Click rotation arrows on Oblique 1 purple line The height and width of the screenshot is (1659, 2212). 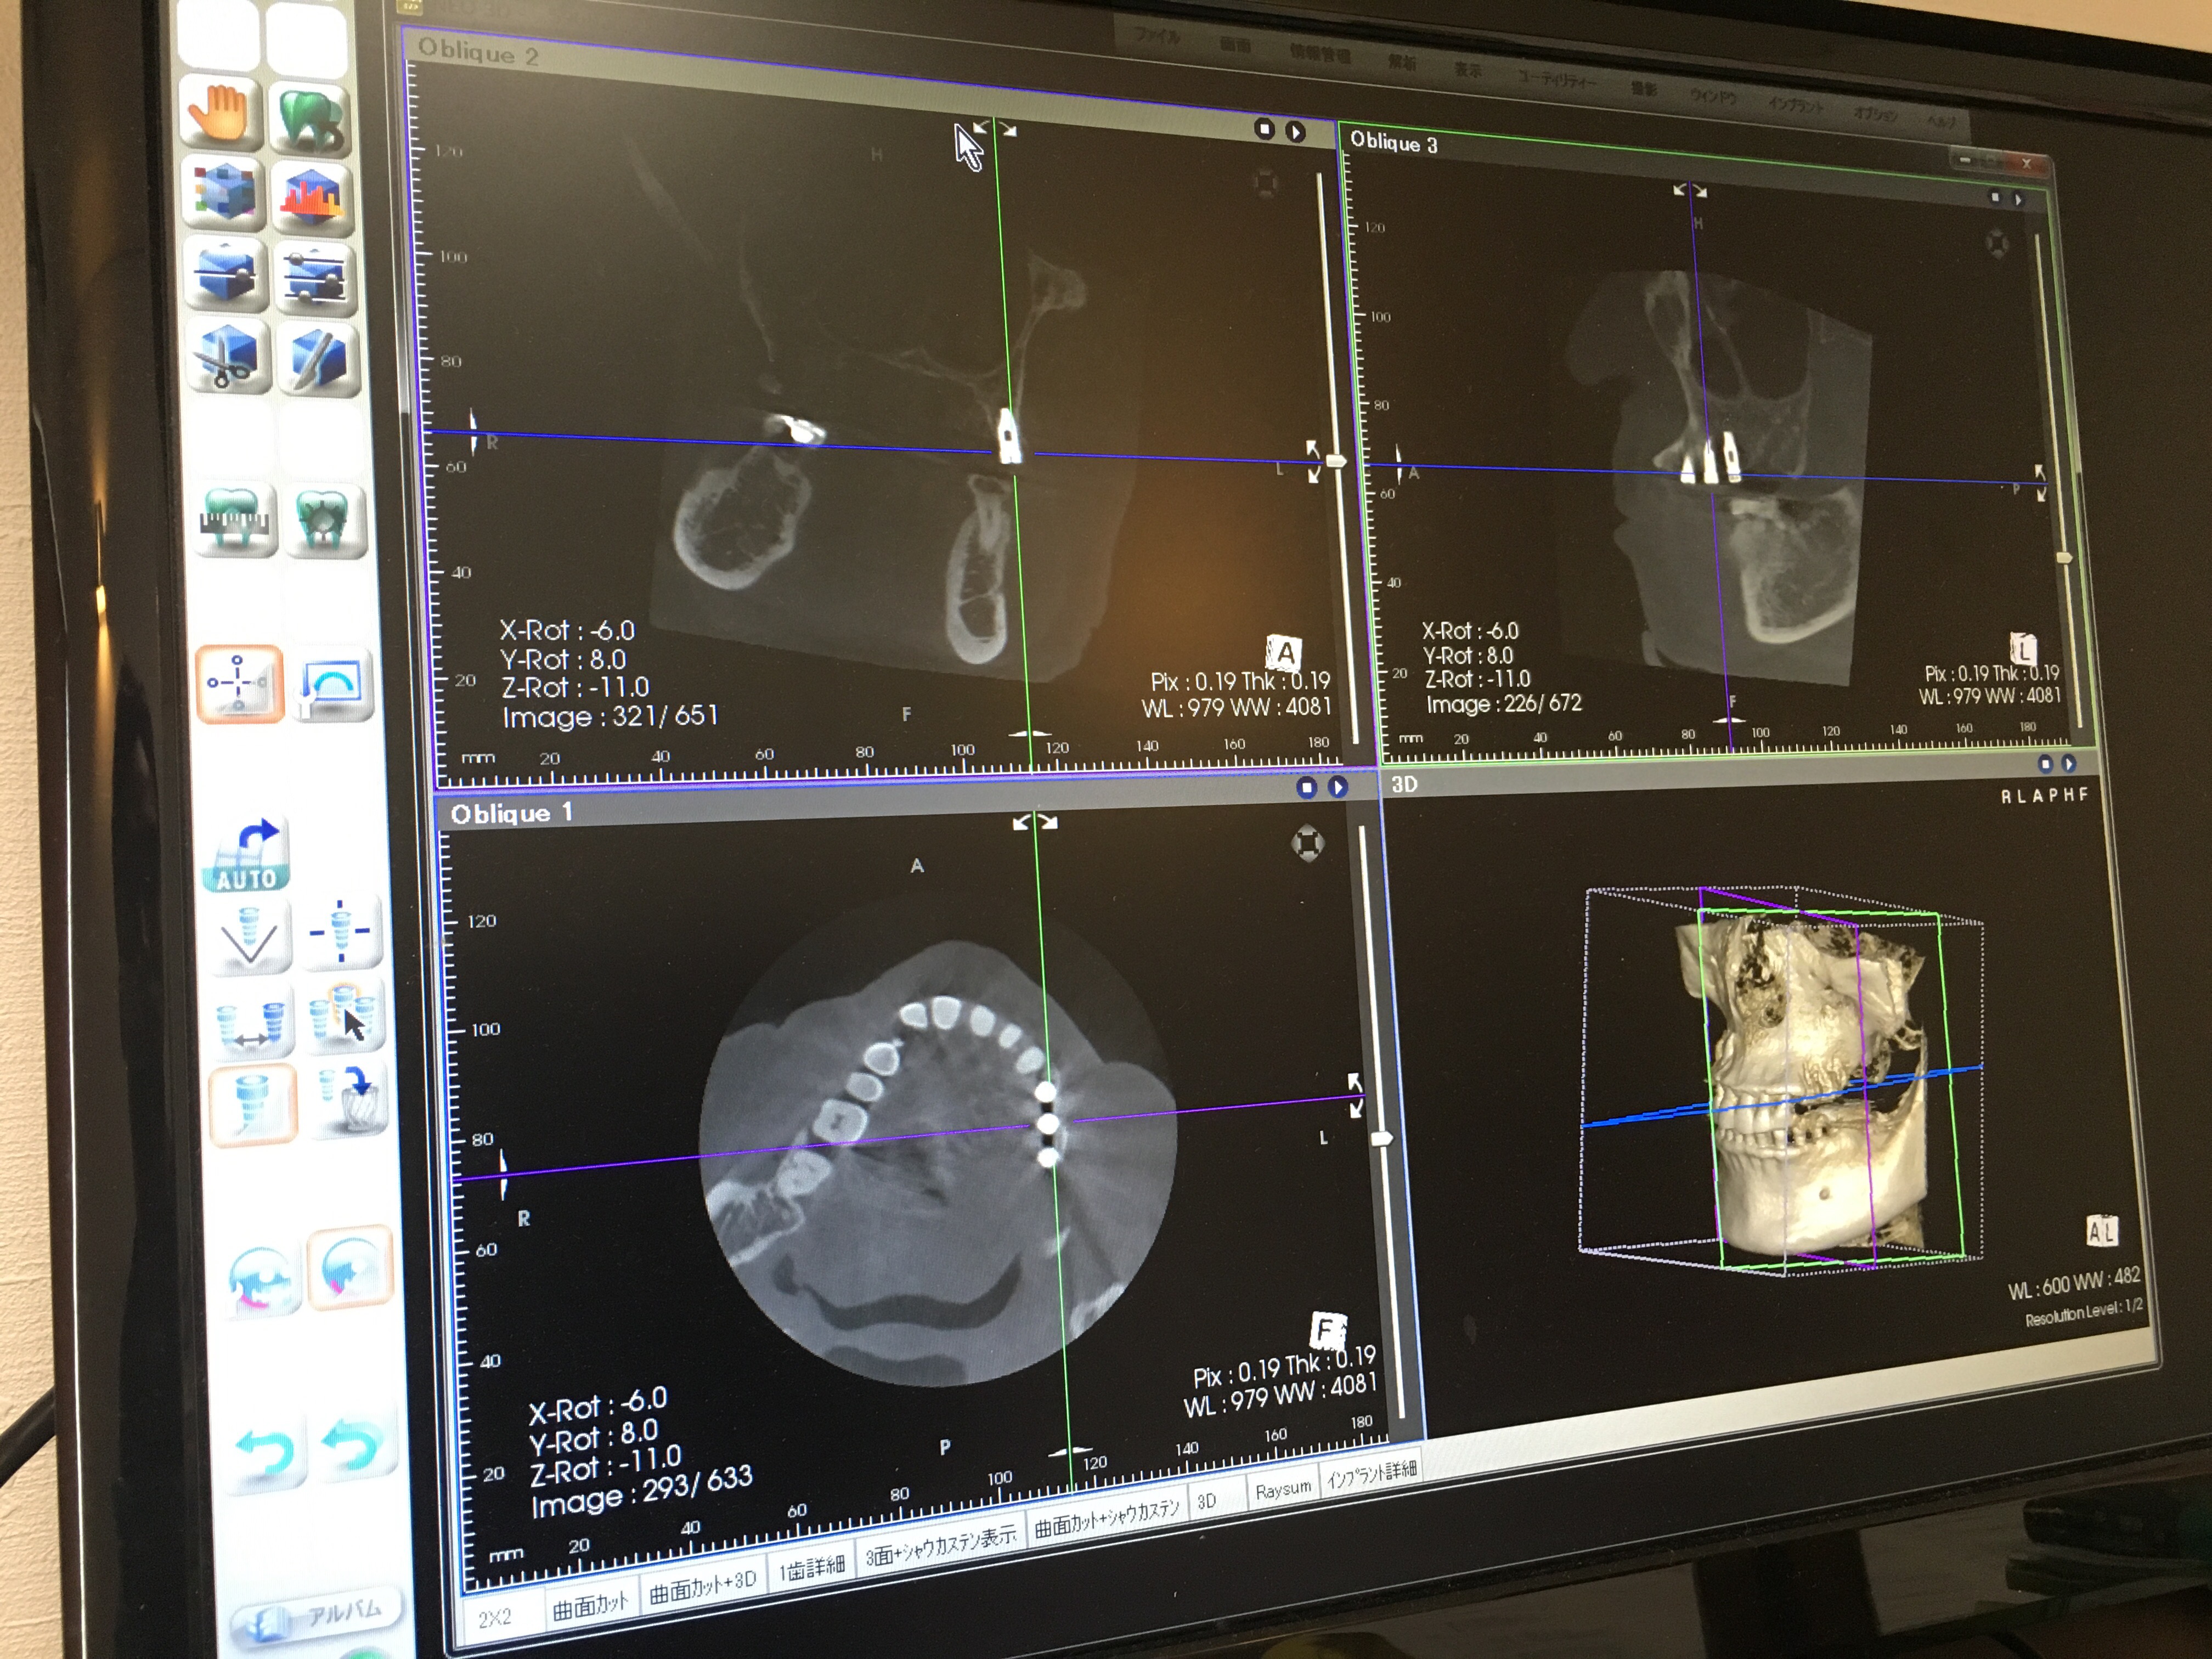[1355, 1095]
